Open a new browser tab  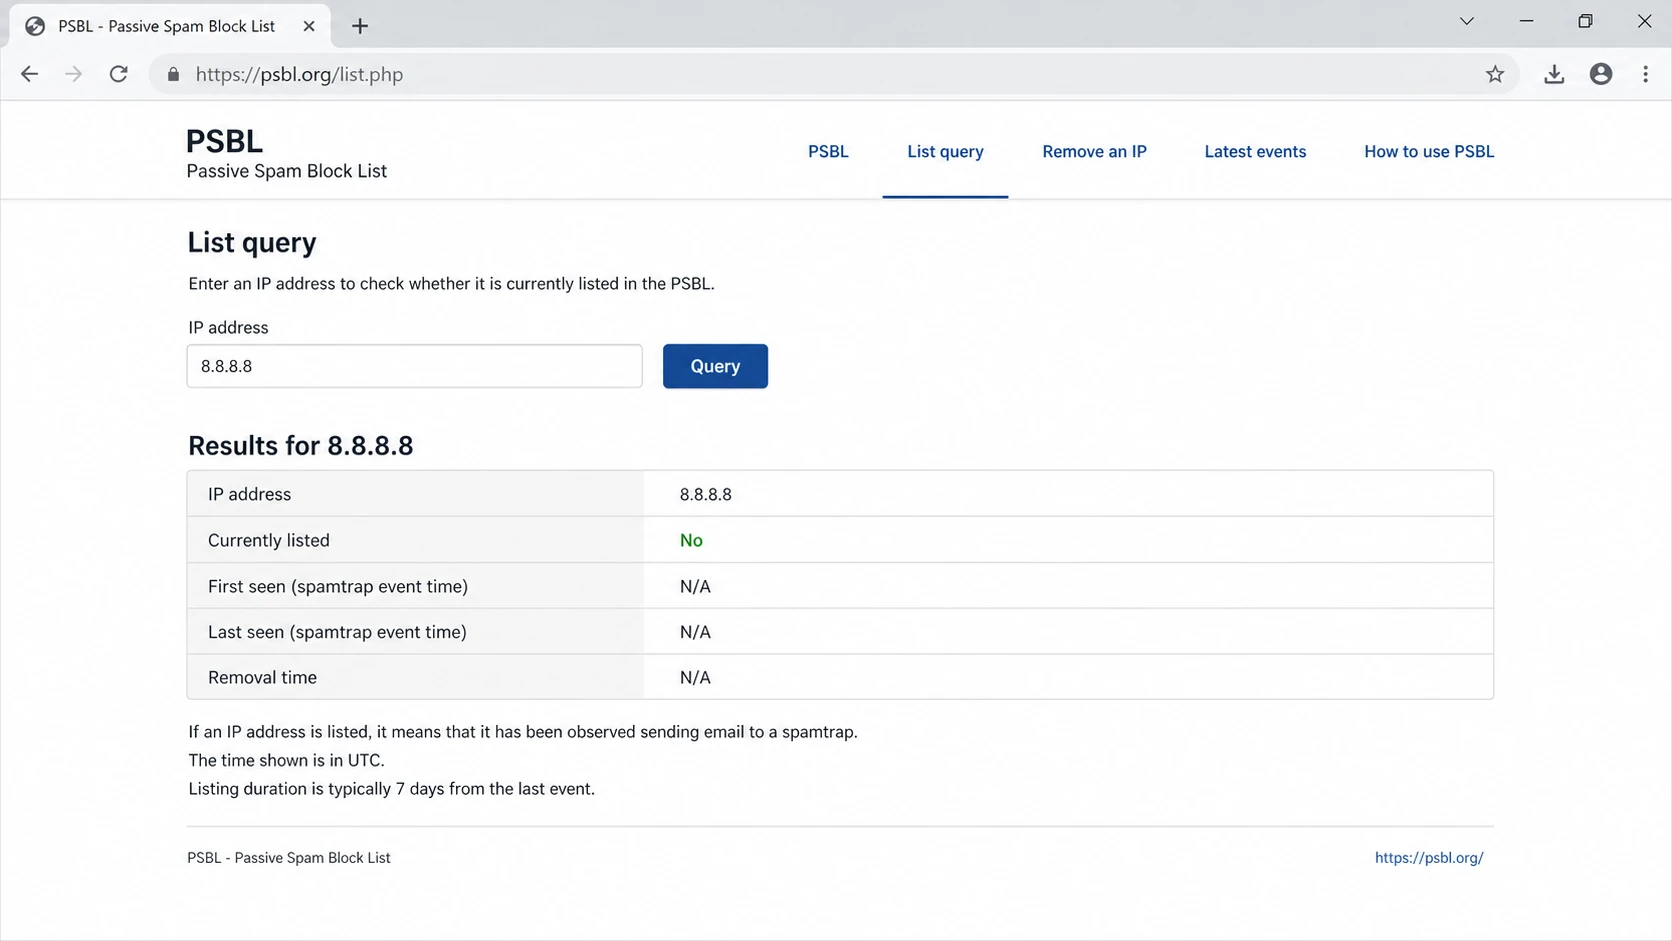click(x=360, y=26)
